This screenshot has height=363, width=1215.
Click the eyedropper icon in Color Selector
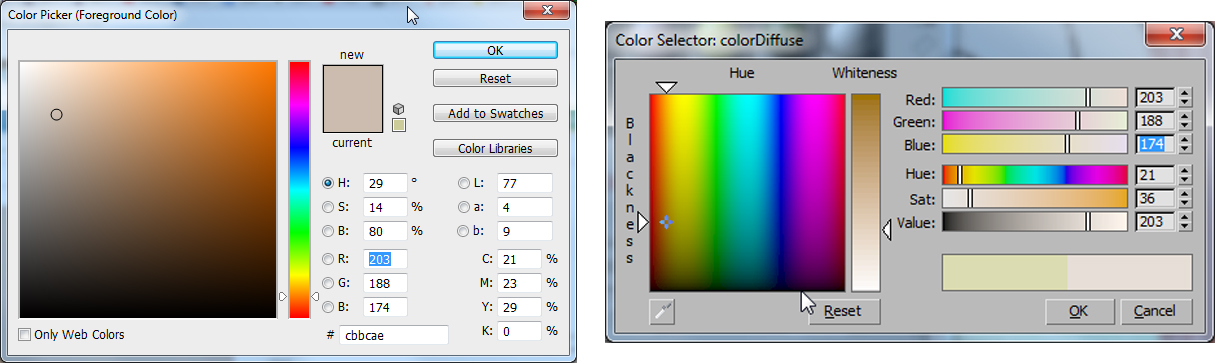[662, 312]
